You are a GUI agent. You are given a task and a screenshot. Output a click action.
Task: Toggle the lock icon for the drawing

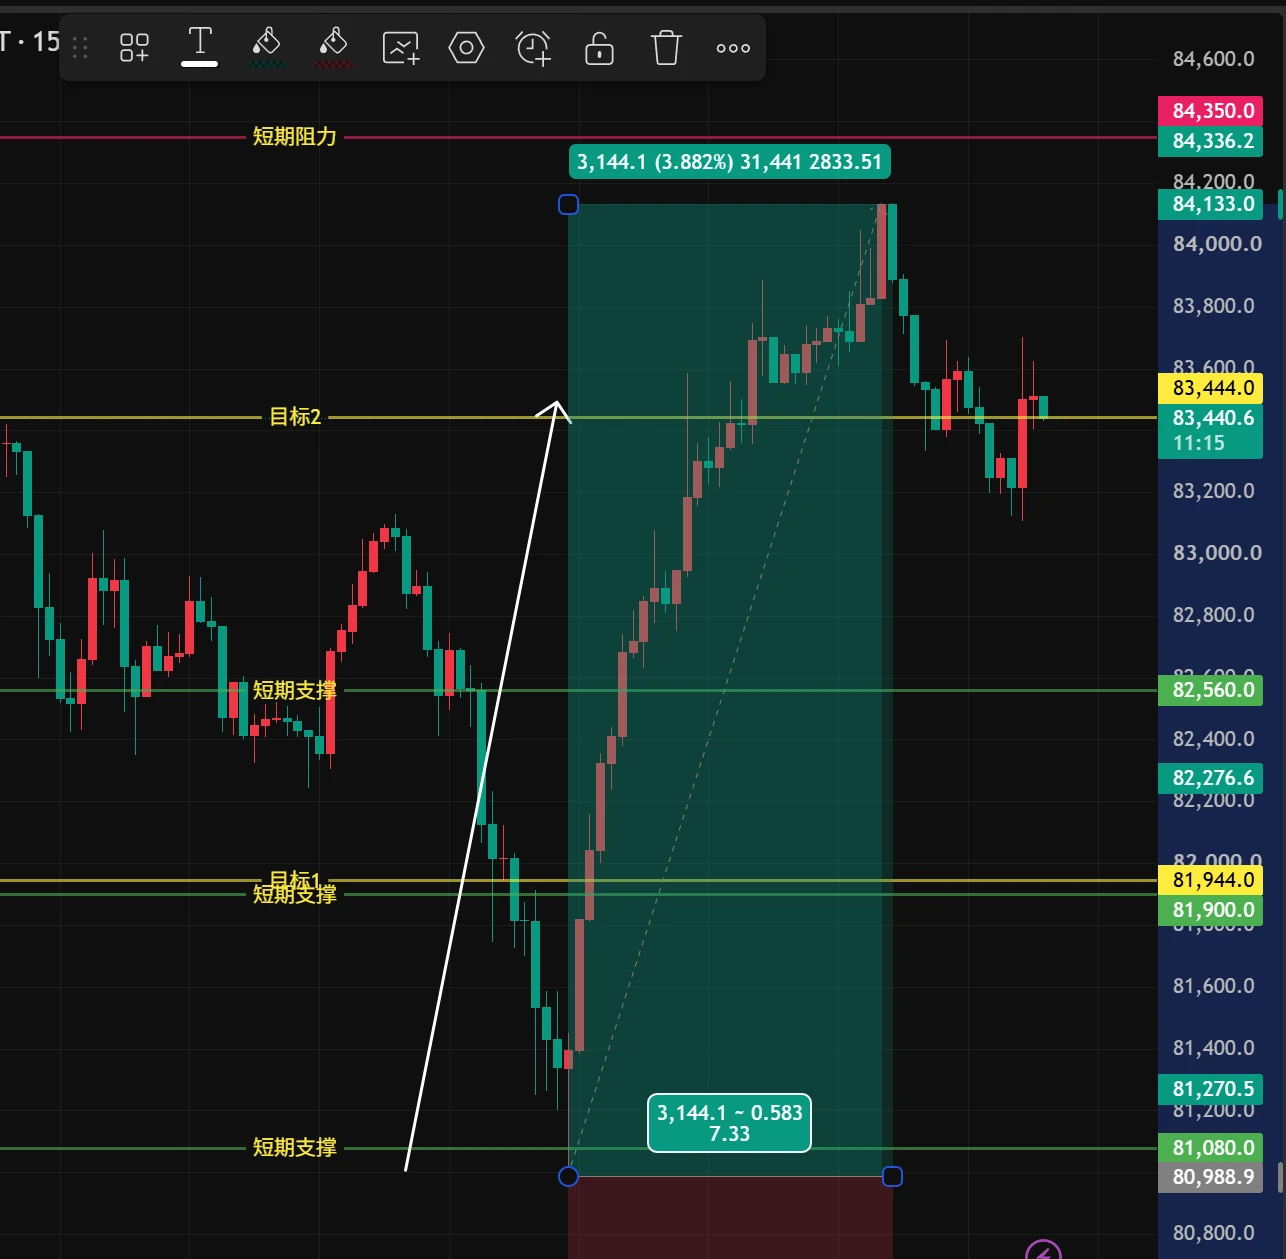click(x=599, y=47)
